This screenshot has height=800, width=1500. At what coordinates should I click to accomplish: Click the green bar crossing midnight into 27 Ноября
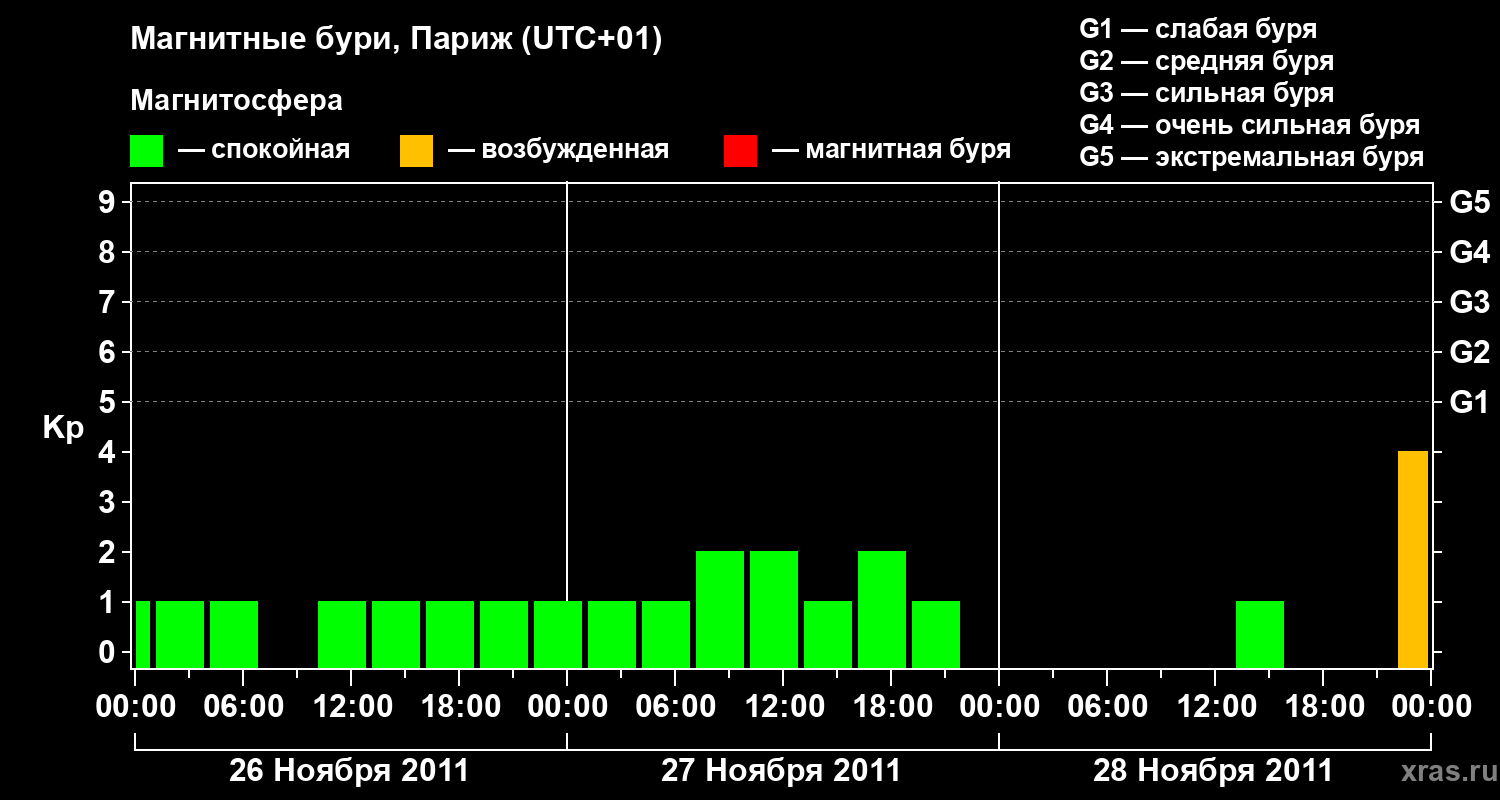[x=558, y=634]
